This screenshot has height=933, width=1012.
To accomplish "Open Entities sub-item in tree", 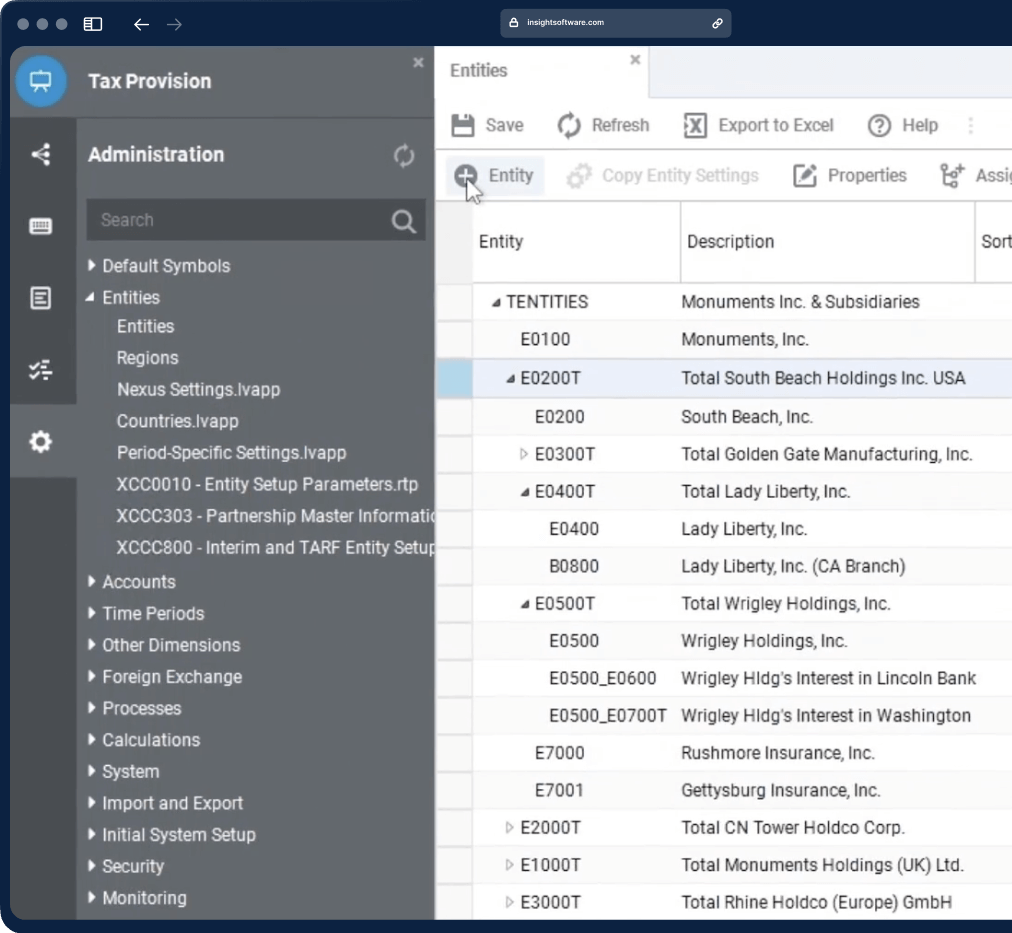I will point(145,326).
